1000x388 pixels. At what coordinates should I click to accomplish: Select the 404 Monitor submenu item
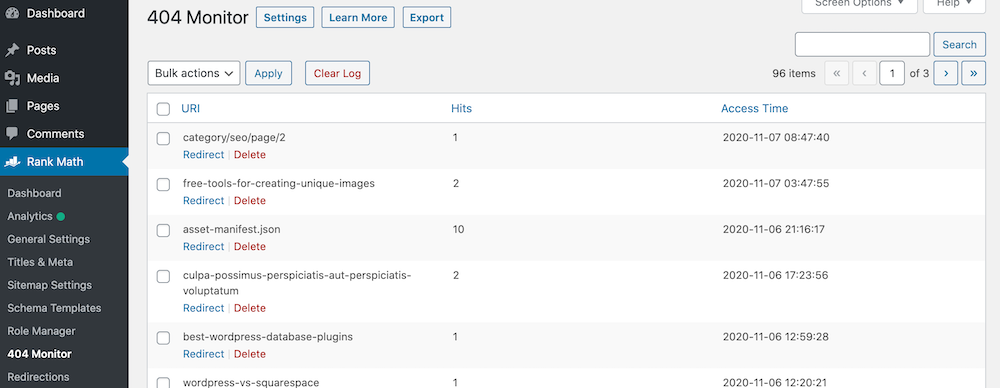pos(40,354)
